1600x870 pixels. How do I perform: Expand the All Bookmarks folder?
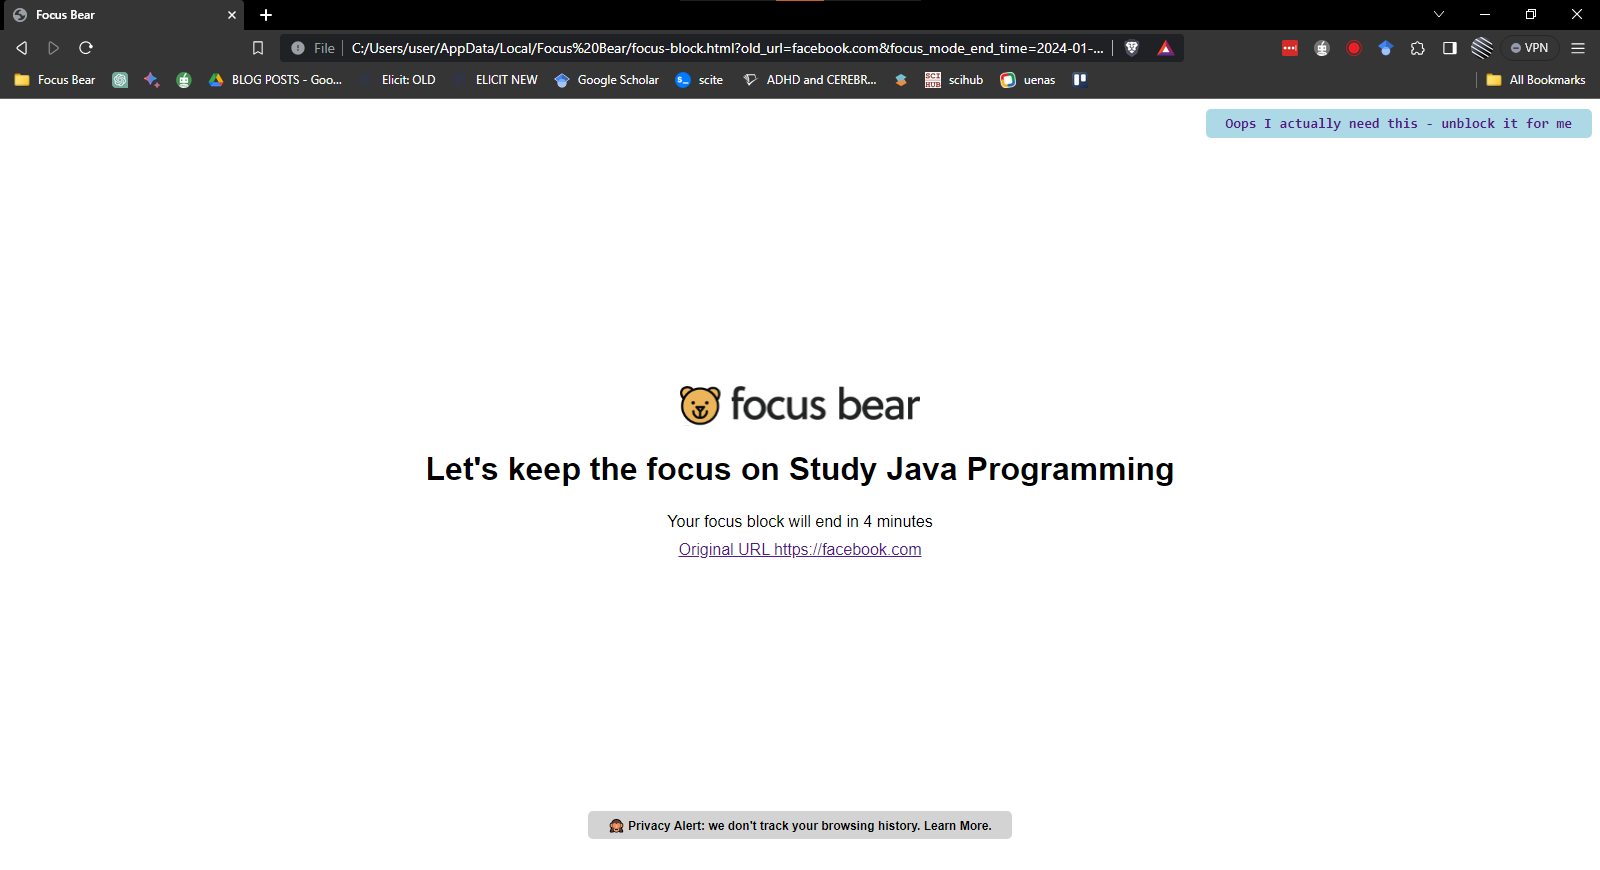[1536, 80]
